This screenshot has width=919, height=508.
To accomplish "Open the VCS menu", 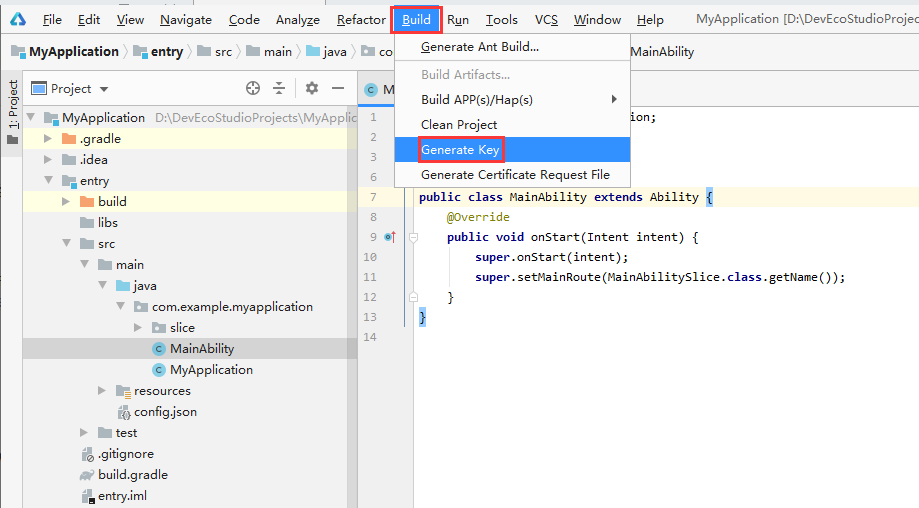I will 546,19.
